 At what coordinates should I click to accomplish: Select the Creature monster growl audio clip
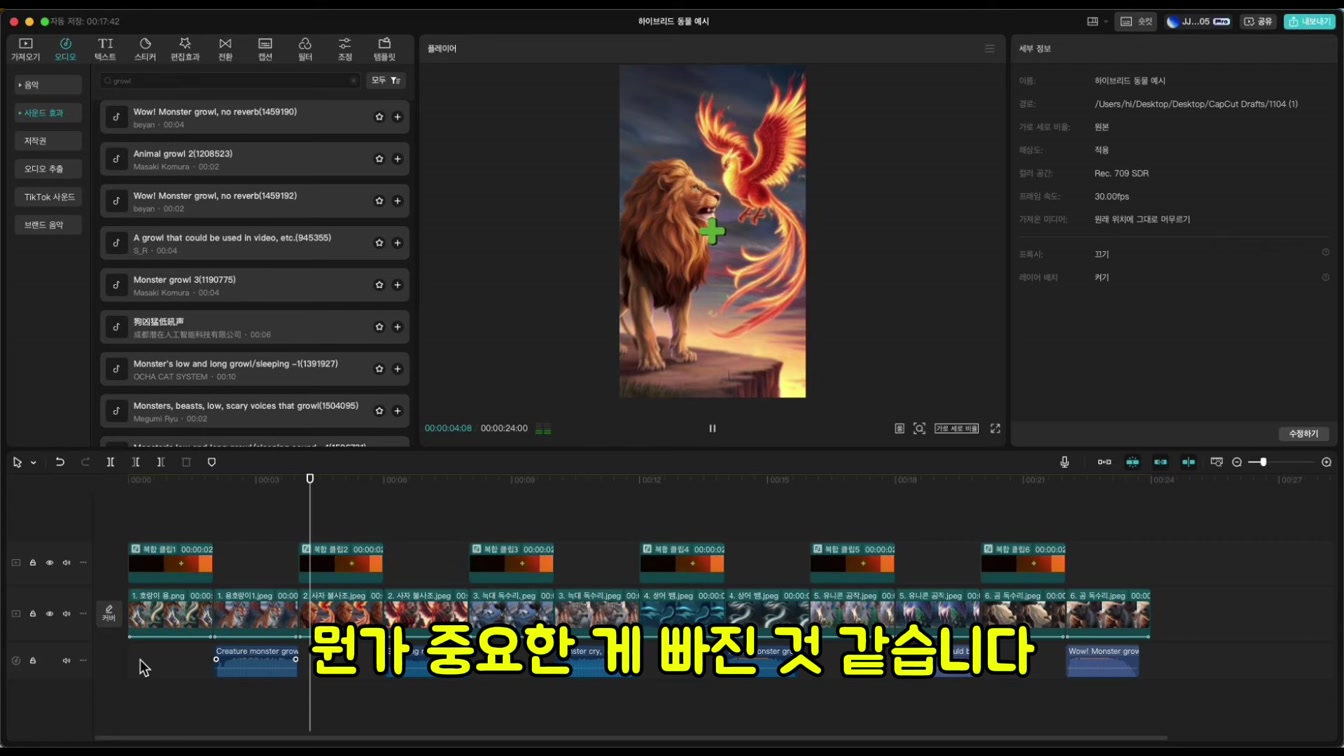[x=256, y=661]
